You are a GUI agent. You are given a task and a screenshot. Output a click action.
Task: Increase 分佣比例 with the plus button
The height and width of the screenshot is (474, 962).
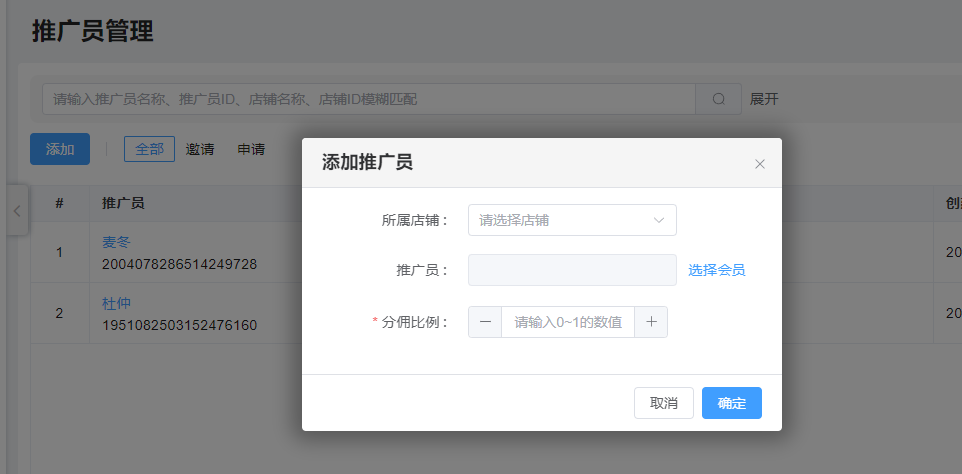point(651,322)
